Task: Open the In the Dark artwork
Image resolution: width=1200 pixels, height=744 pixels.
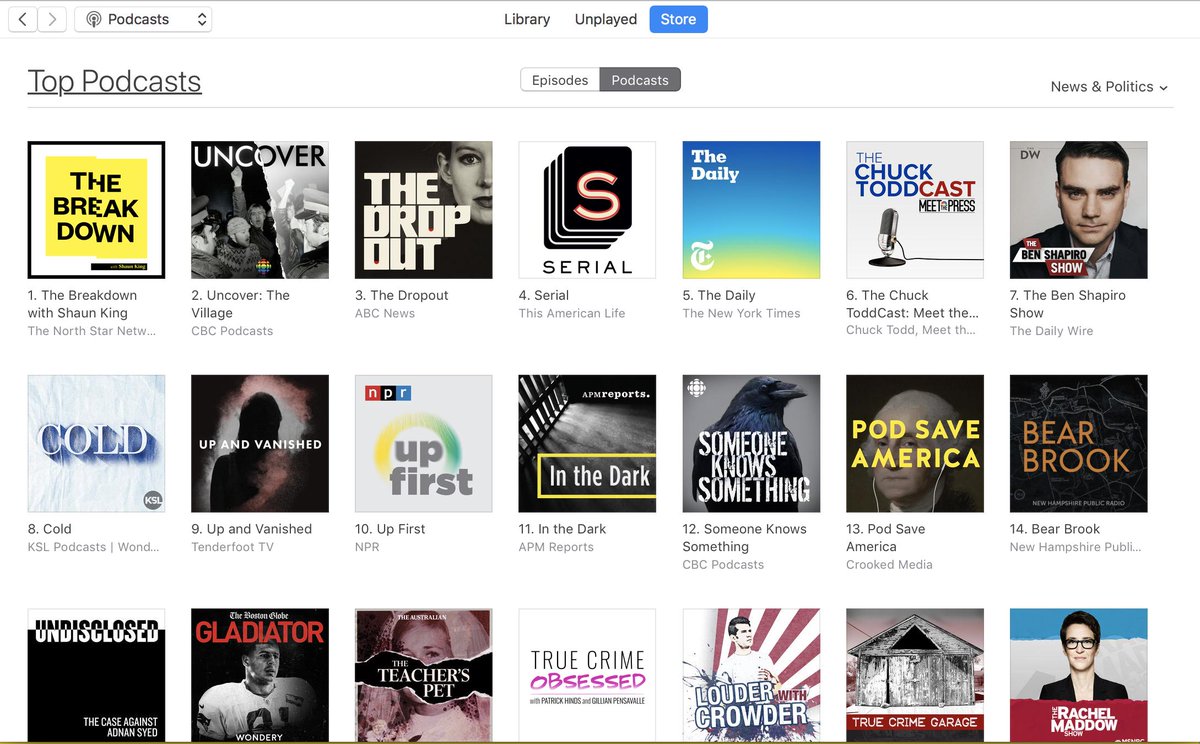Action: (x=588, y=444)
